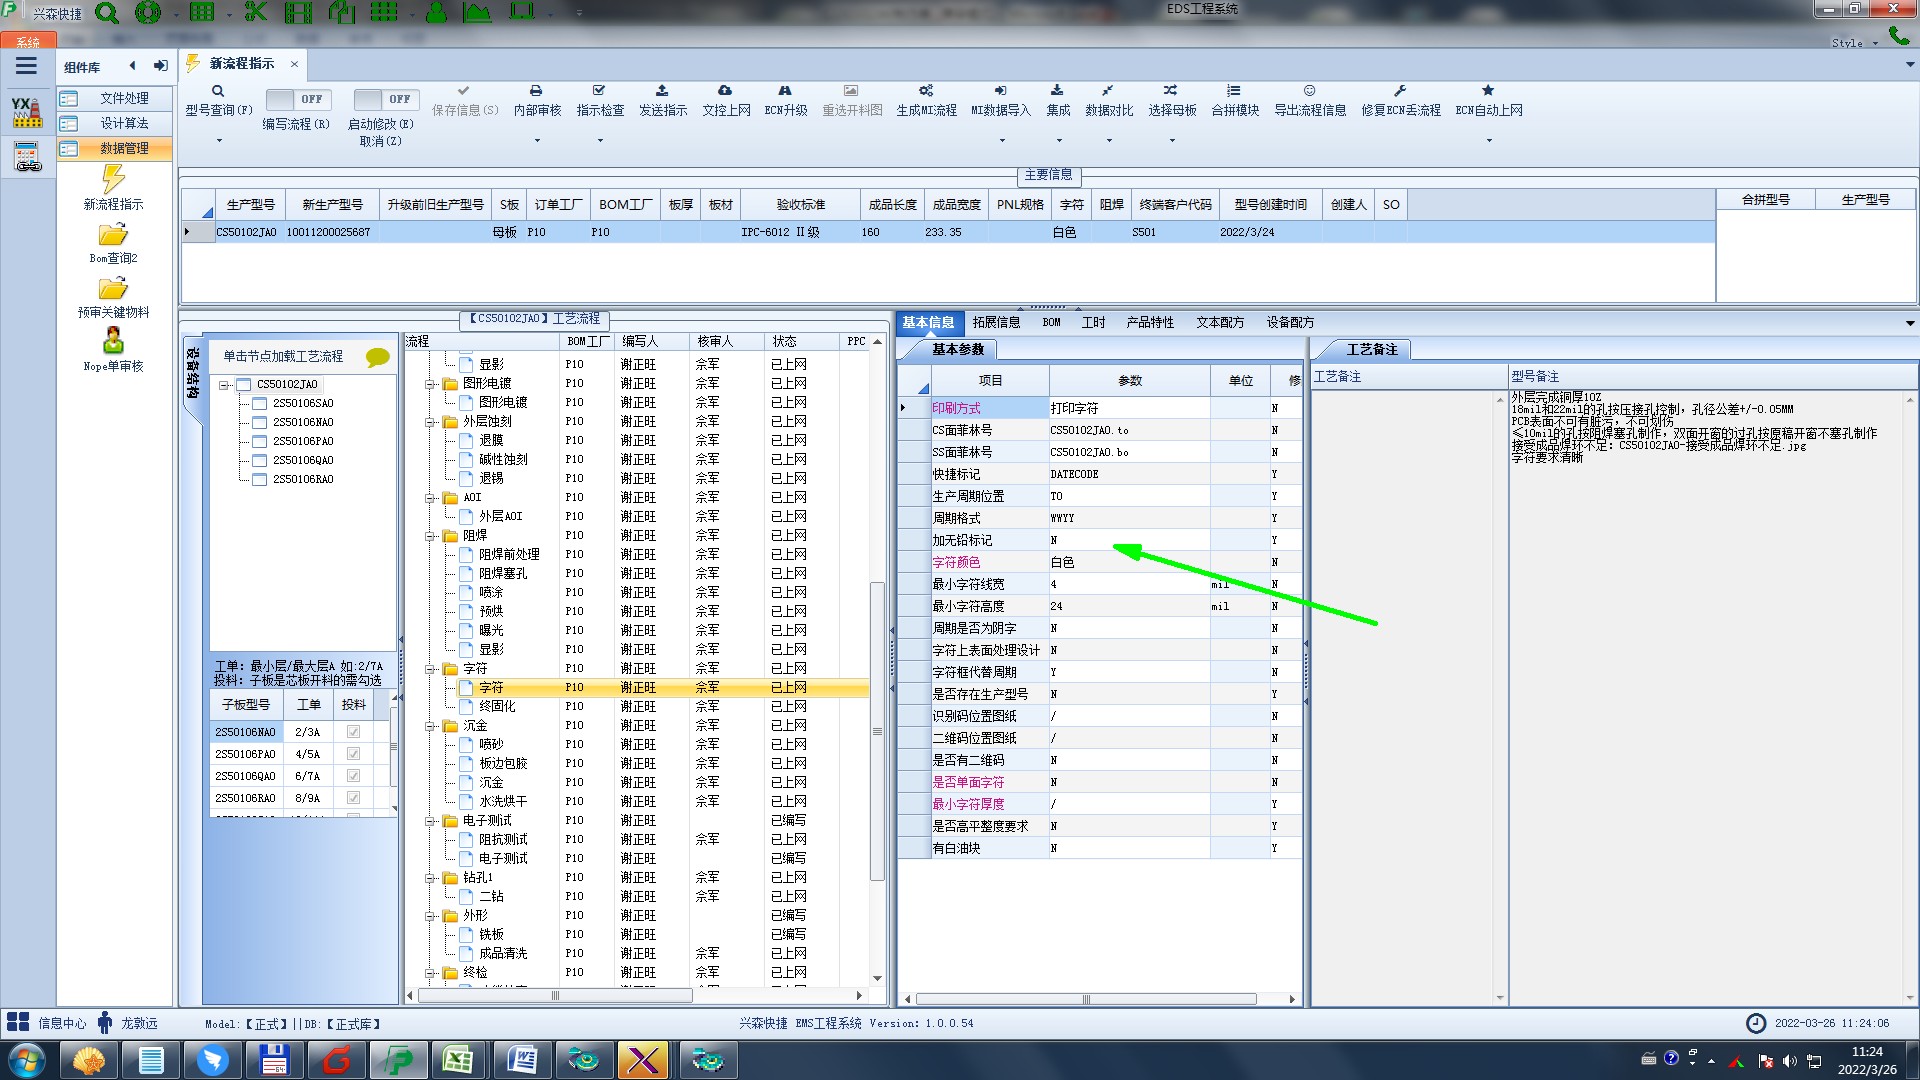Image resolution: width=1920 pixels, height=1080 pixels.
Task: Check 投料 box for 2S50106NA0
Action: pos(353,732)
